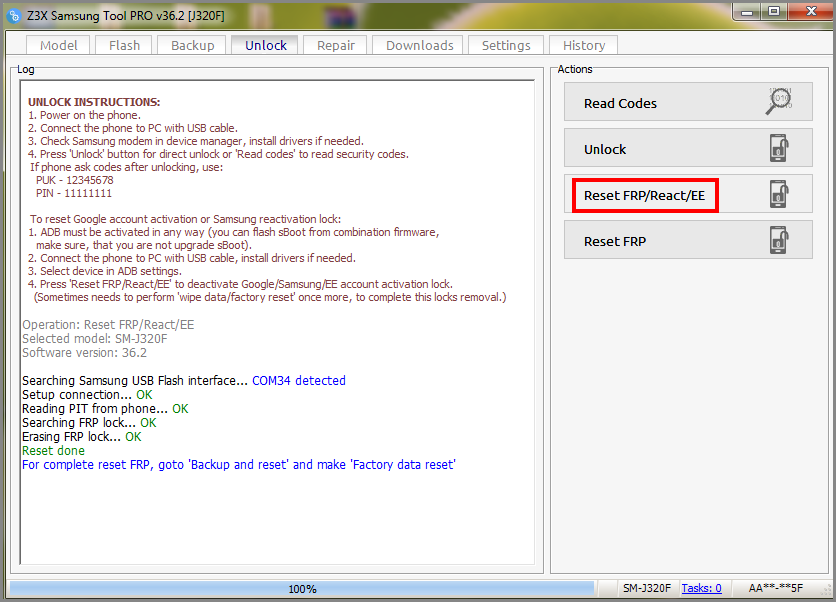836x602 pixels.
Task: Click the Z3X app icon in title bar
Action: click(x=14, y=15)
